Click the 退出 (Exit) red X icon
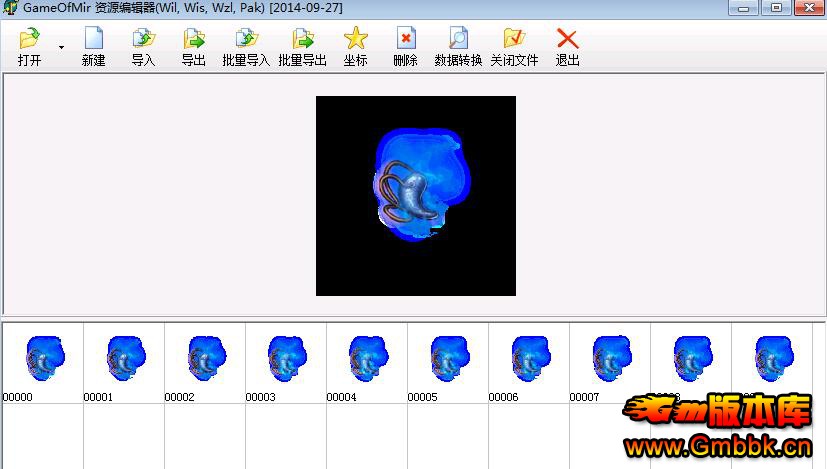 click(x=567, y=41)
